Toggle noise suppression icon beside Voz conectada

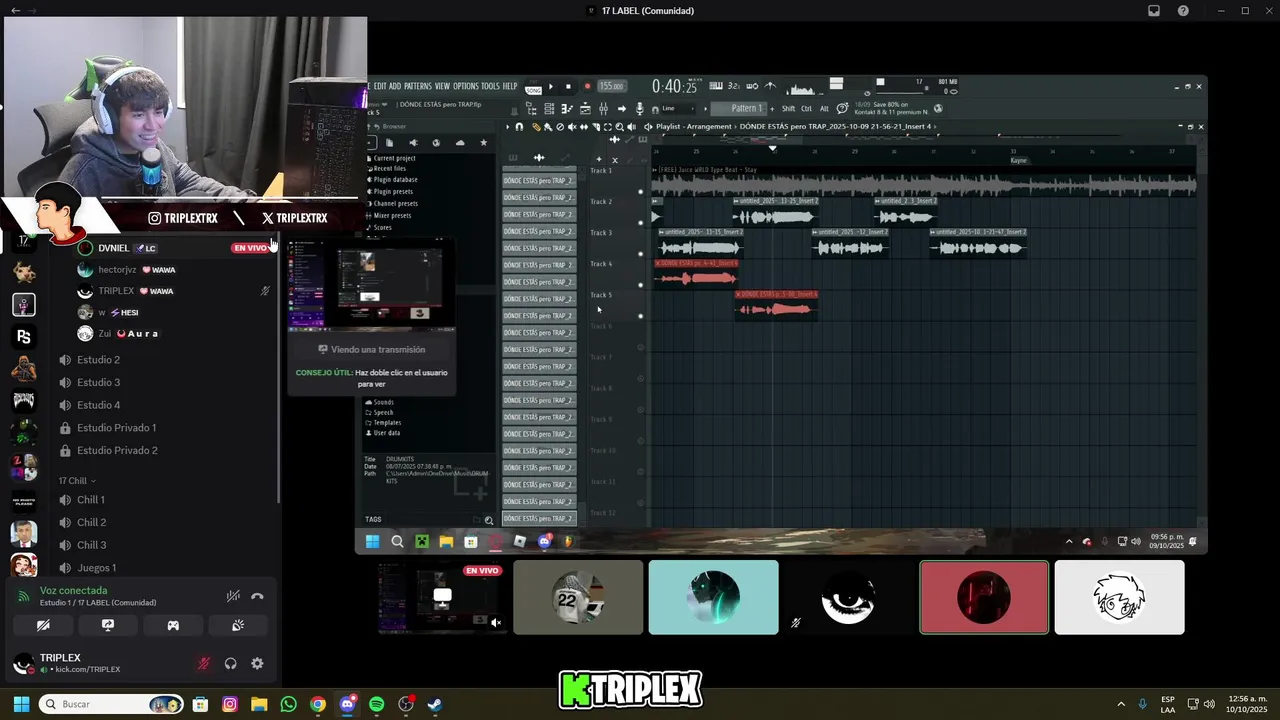click(233, 596)
